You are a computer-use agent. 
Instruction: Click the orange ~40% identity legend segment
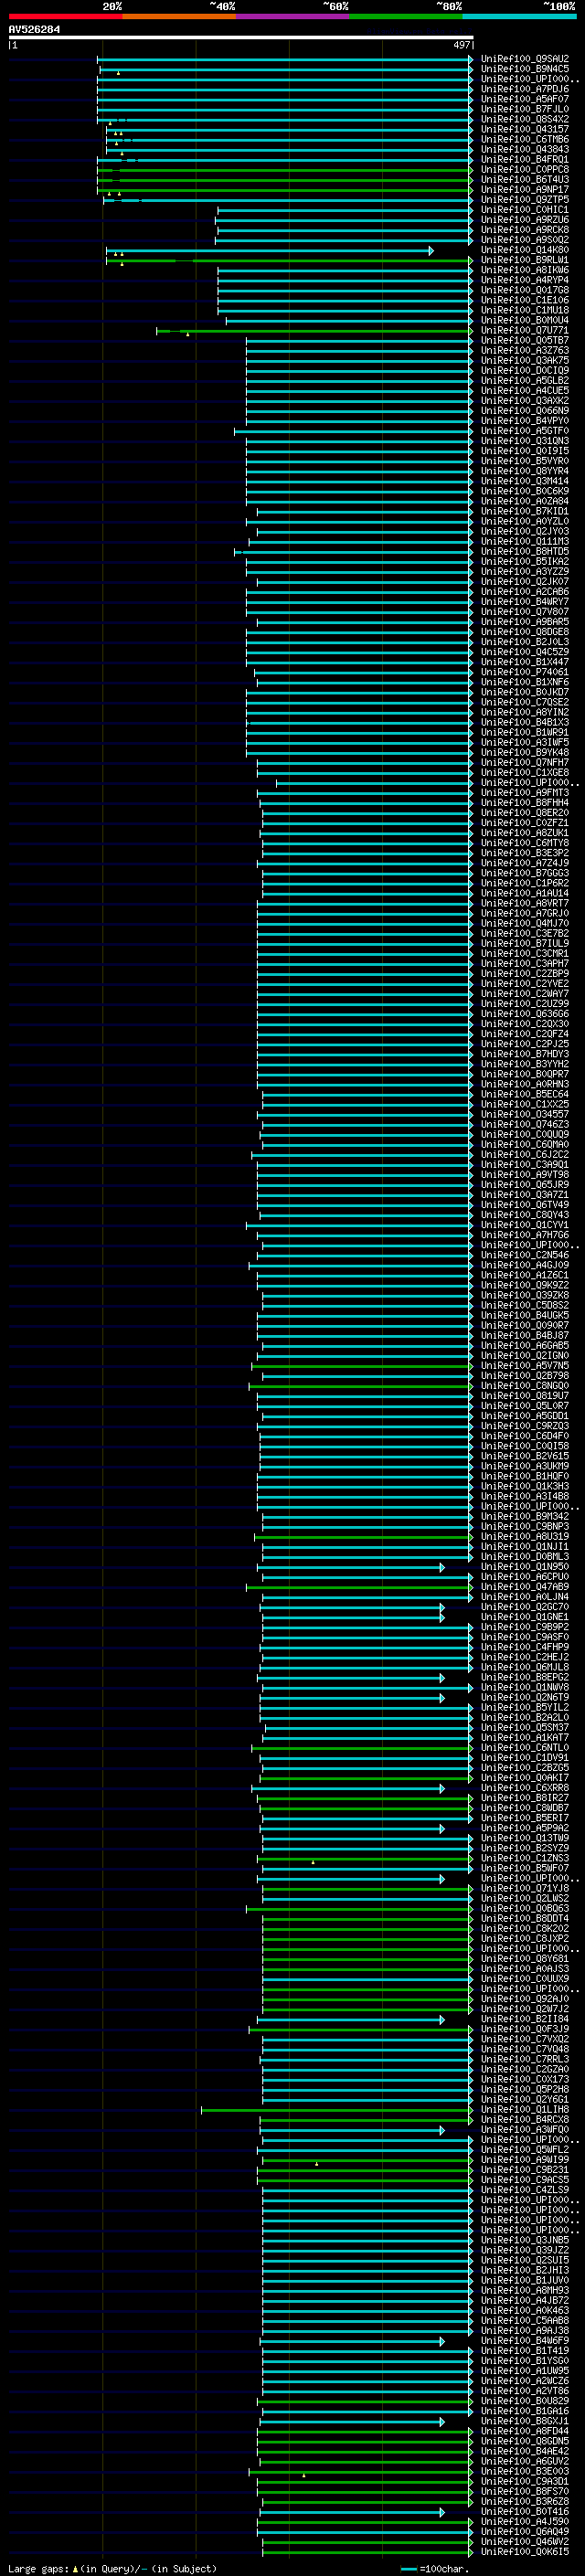coord(179,16)
